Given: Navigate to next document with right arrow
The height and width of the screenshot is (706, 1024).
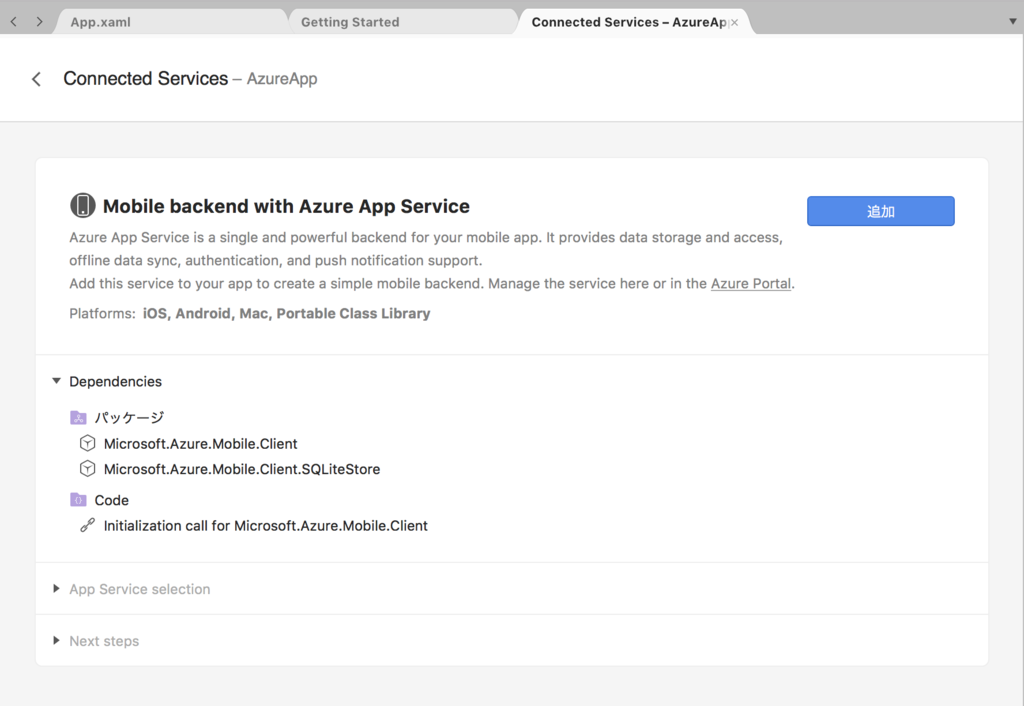Looking at the screenshot, I should (x=39, y=22).
